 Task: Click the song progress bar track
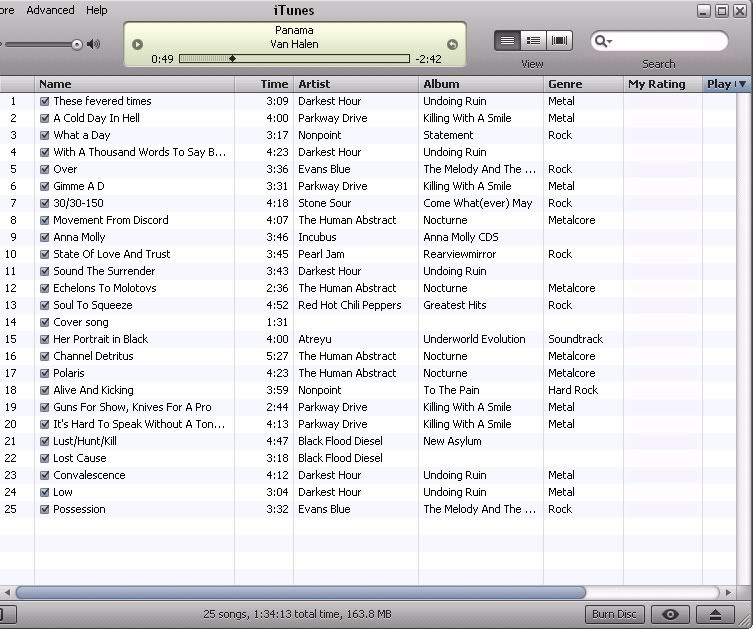294,59
